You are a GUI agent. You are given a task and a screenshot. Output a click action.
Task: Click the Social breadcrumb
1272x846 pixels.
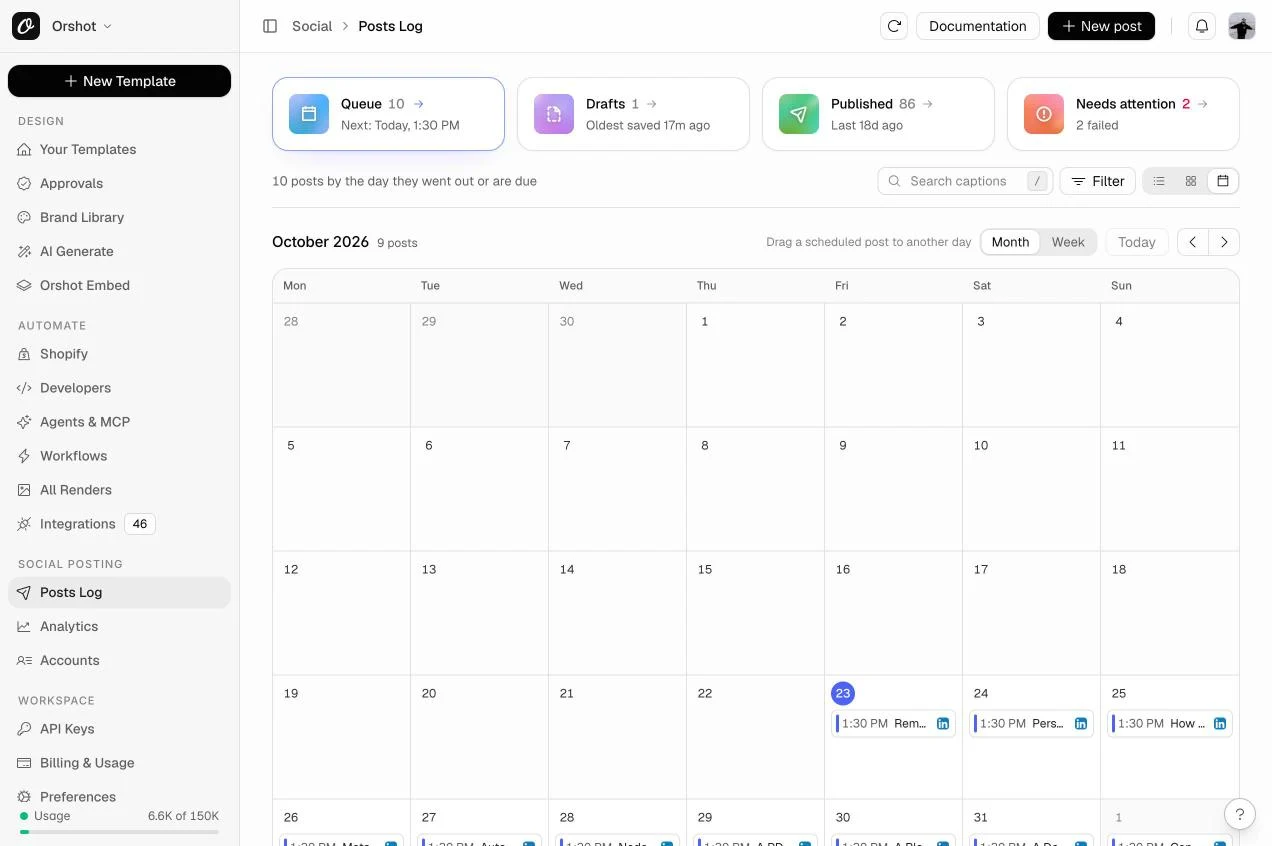tap(312, 26)
